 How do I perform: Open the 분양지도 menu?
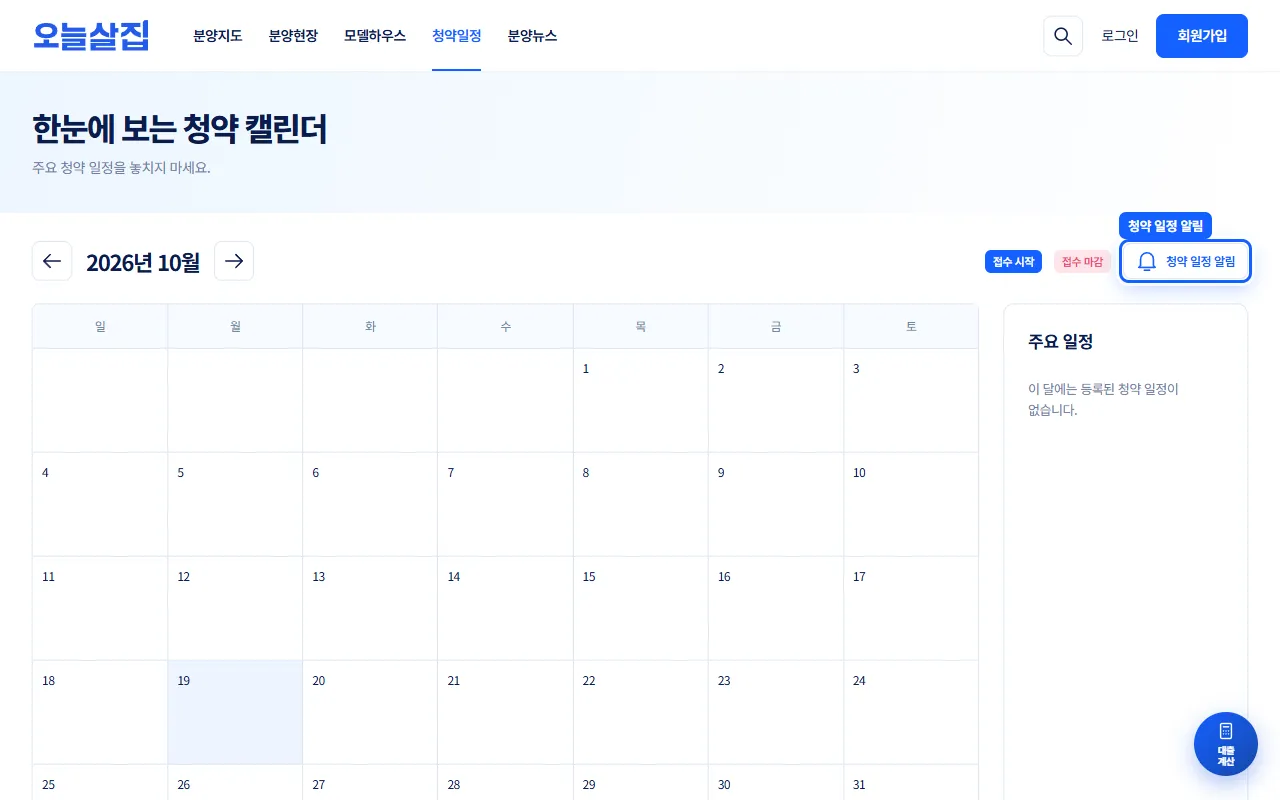pos(218,36)
